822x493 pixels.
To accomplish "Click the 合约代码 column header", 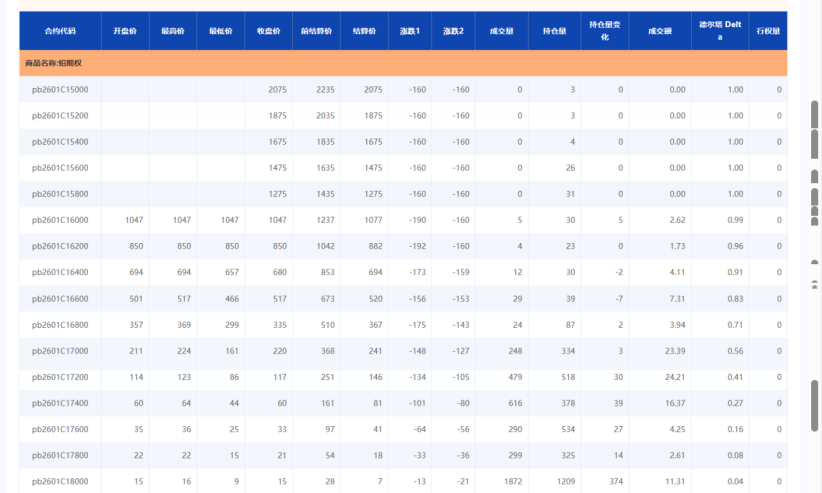I will (60, 31).
